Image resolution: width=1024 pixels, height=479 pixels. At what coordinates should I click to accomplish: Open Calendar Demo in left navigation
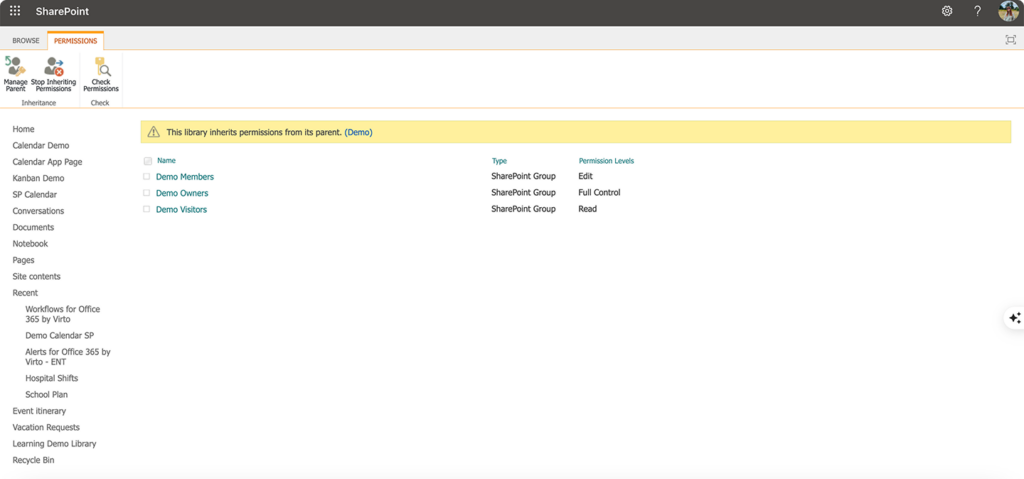point(40,146)
